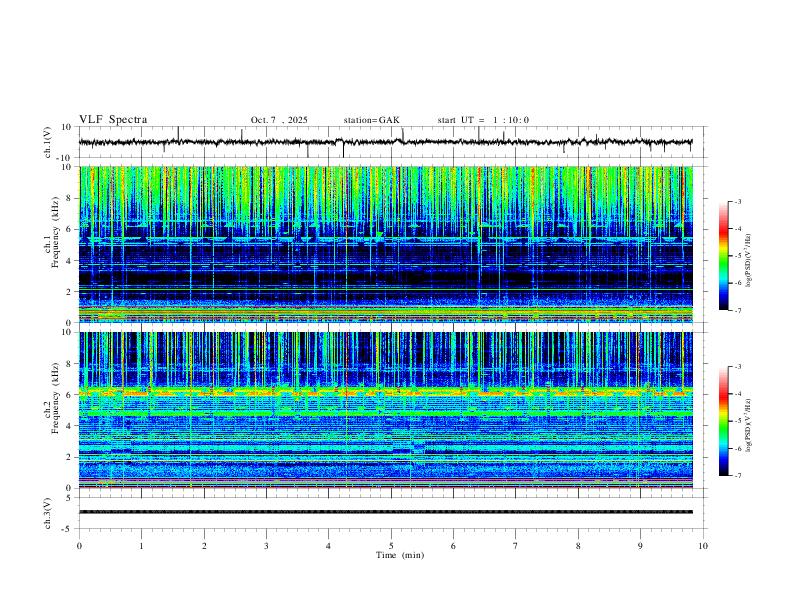The width and height of the screenshot is (792, 612).
Task: Click the "VLF Spectra" title text
Action: tap(113, 120)
